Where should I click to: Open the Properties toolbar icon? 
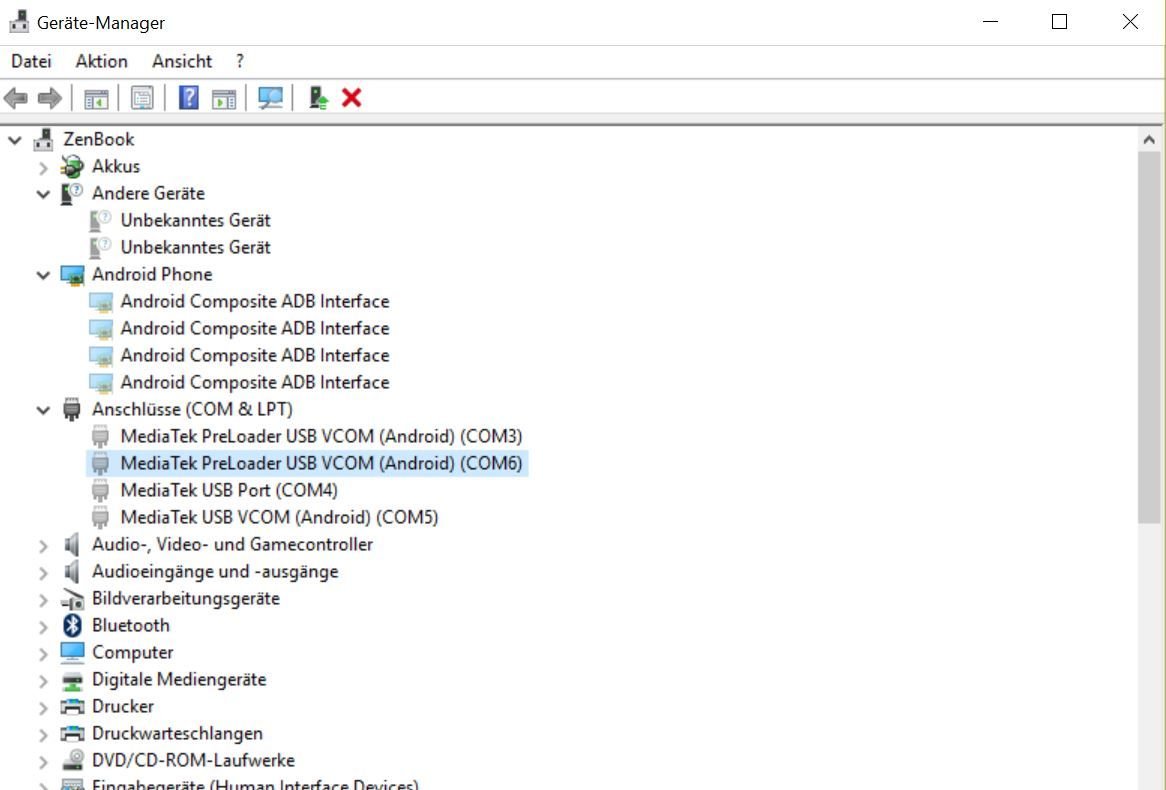click(x=142, y=97)
